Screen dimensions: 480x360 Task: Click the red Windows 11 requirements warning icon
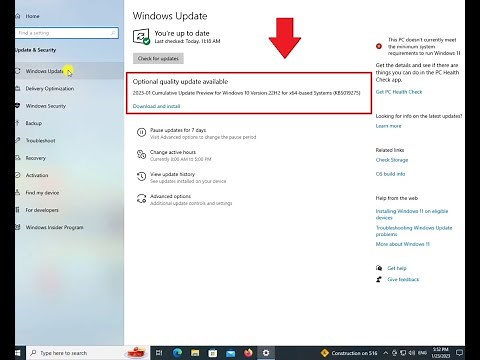coord(379,46)
